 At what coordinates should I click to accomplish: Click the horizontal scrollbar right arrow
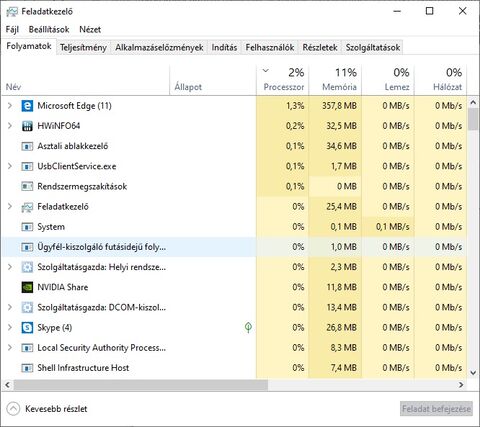[461, 385]
